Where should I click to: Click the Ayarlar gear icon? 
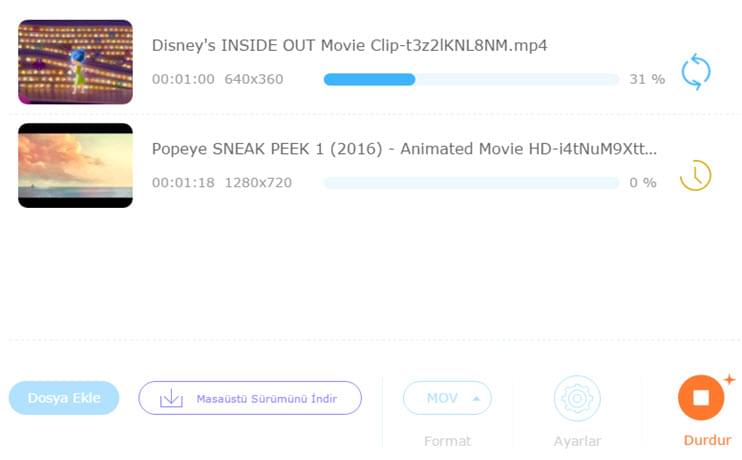click(x=576, y=398)
